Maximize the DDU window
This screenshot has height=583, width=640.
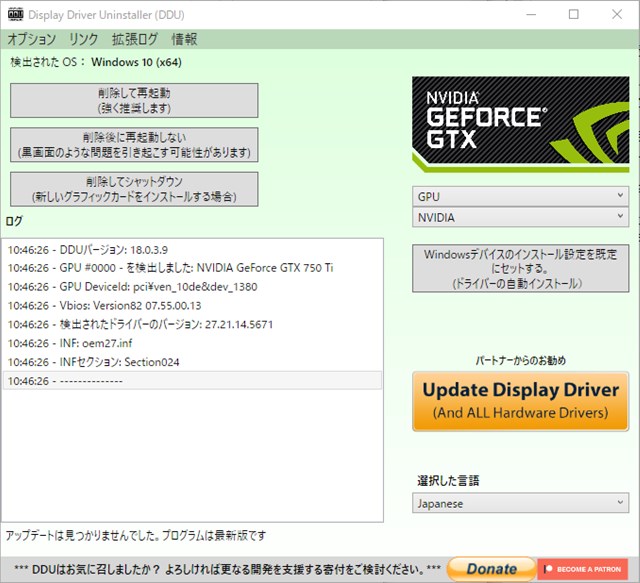click(x=573, y=15)
